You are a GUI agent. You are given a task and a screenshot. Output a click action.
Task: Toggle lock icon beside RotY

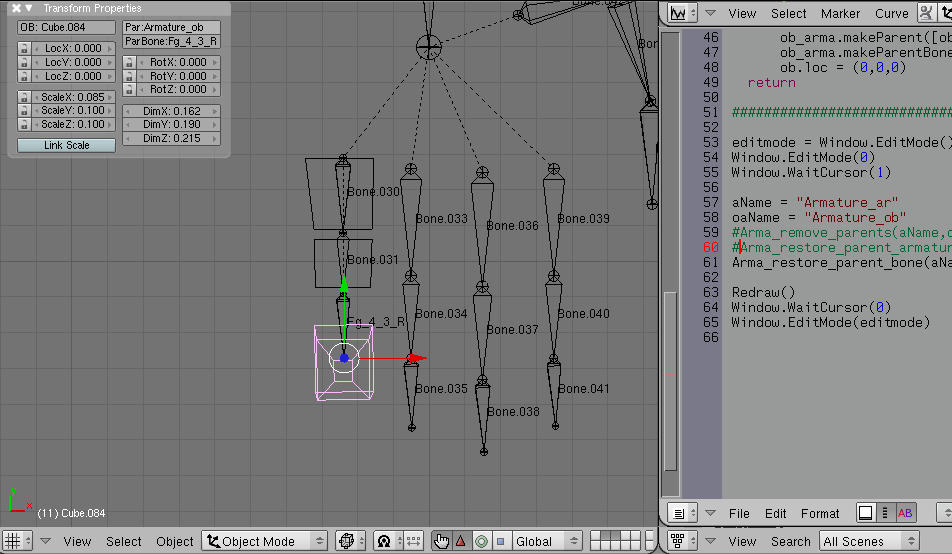[129, 76]
